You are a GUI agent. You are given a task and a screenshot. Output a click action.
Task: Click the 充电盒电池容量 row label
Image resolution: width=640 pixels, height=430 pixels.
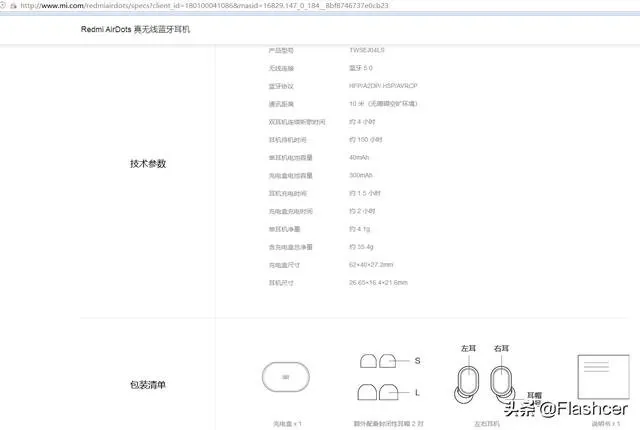point(291,175)
